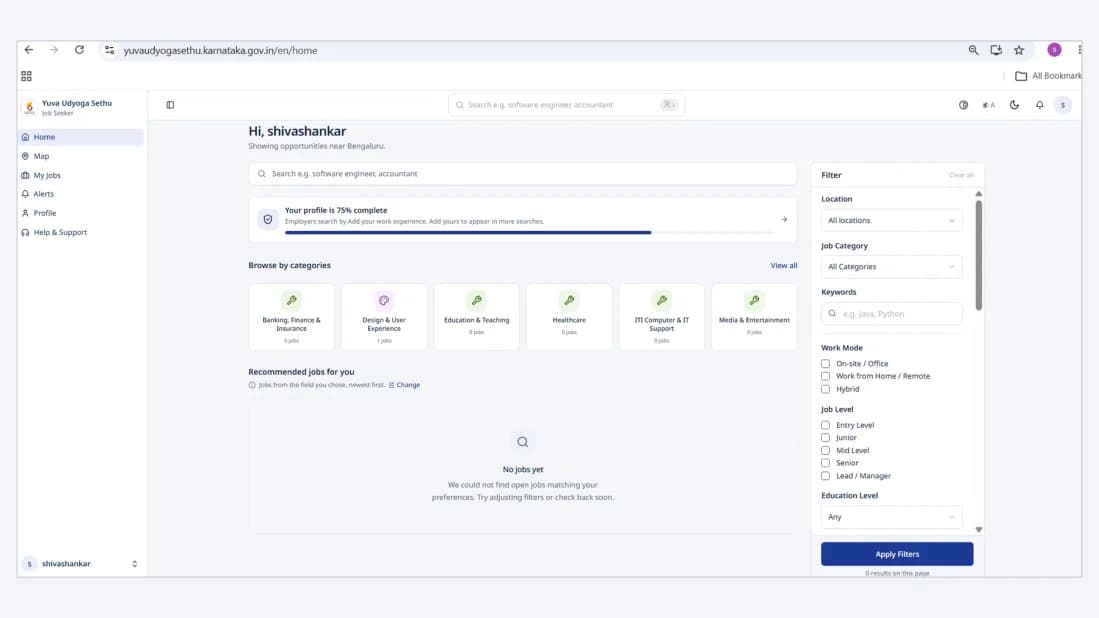The height and width of the screenshot is (618, 1099).
Task: Click the filter scrollbar up arrow
Action: click(x=978, y=194)
